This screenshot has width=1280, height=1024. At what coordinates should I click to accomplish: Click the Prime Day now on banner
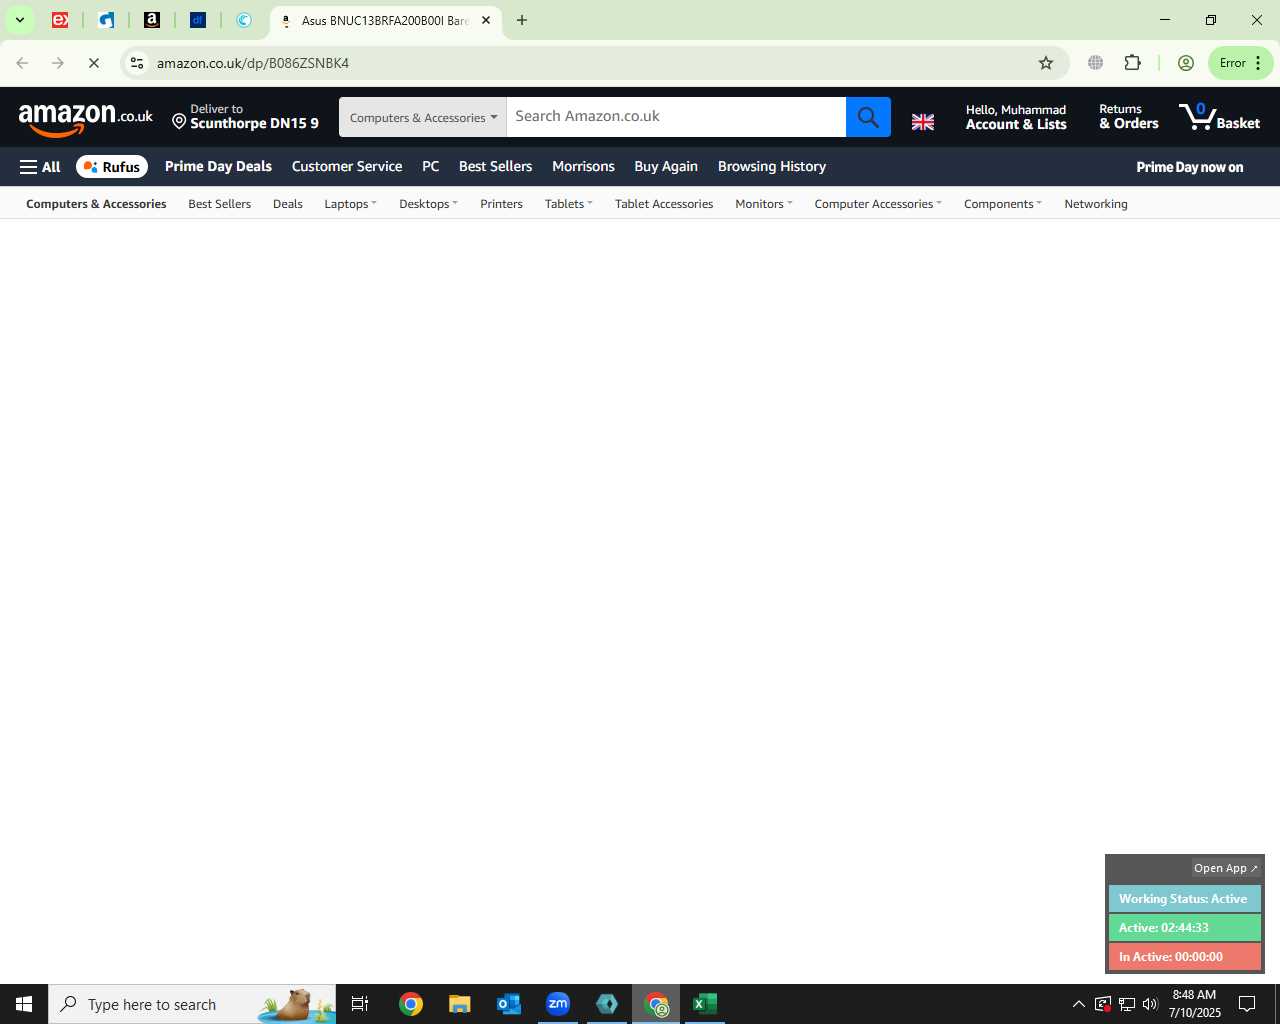(x=1190, y=167)
